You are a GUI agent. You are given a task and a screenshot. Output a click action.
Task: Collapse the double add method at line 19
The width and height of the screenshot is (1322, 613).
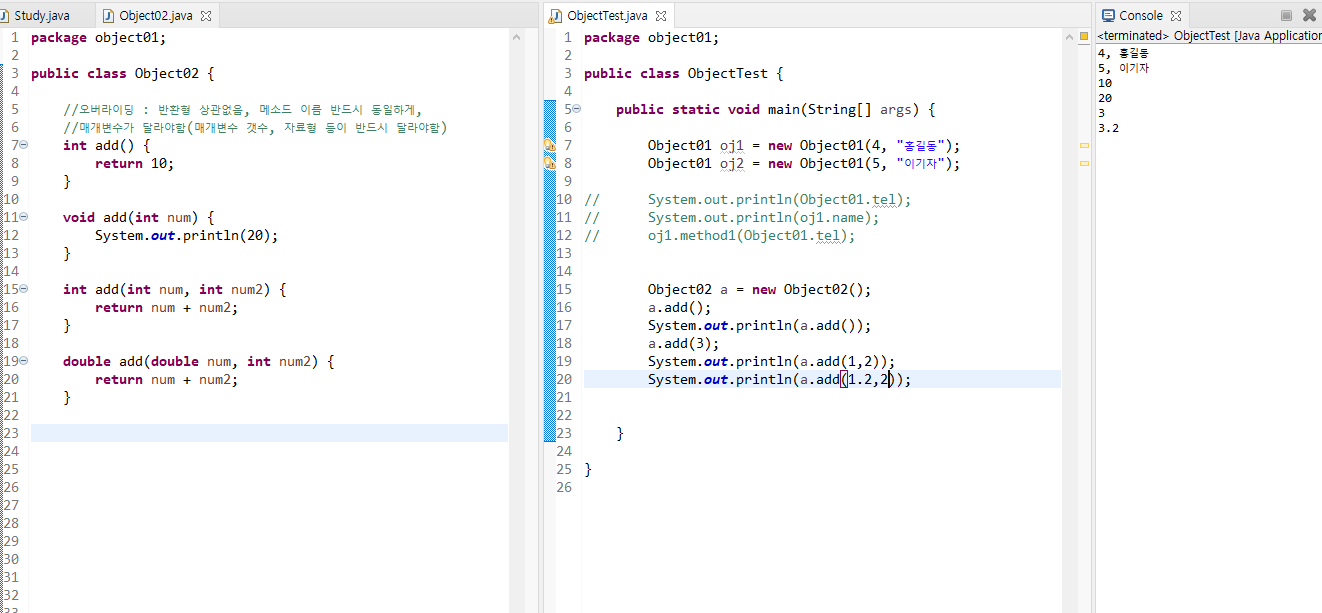pos(24,361)
